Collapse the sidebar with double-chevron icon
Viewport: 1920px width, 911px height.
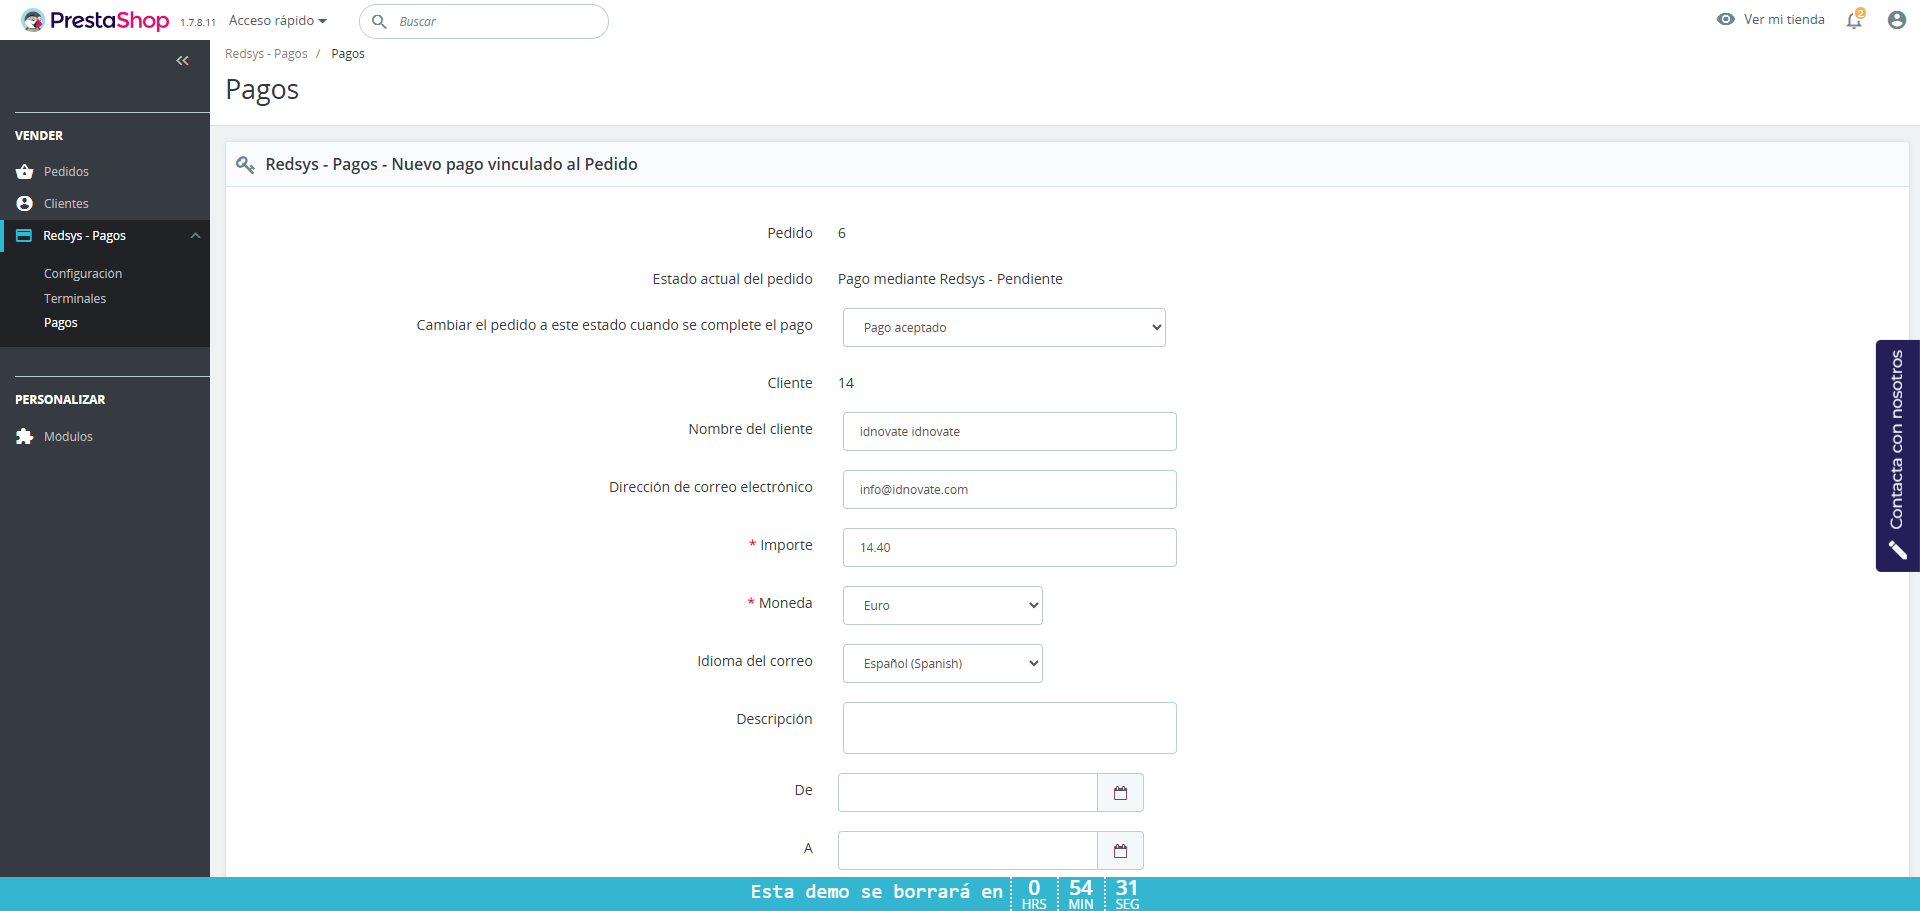tap(182, 61)
